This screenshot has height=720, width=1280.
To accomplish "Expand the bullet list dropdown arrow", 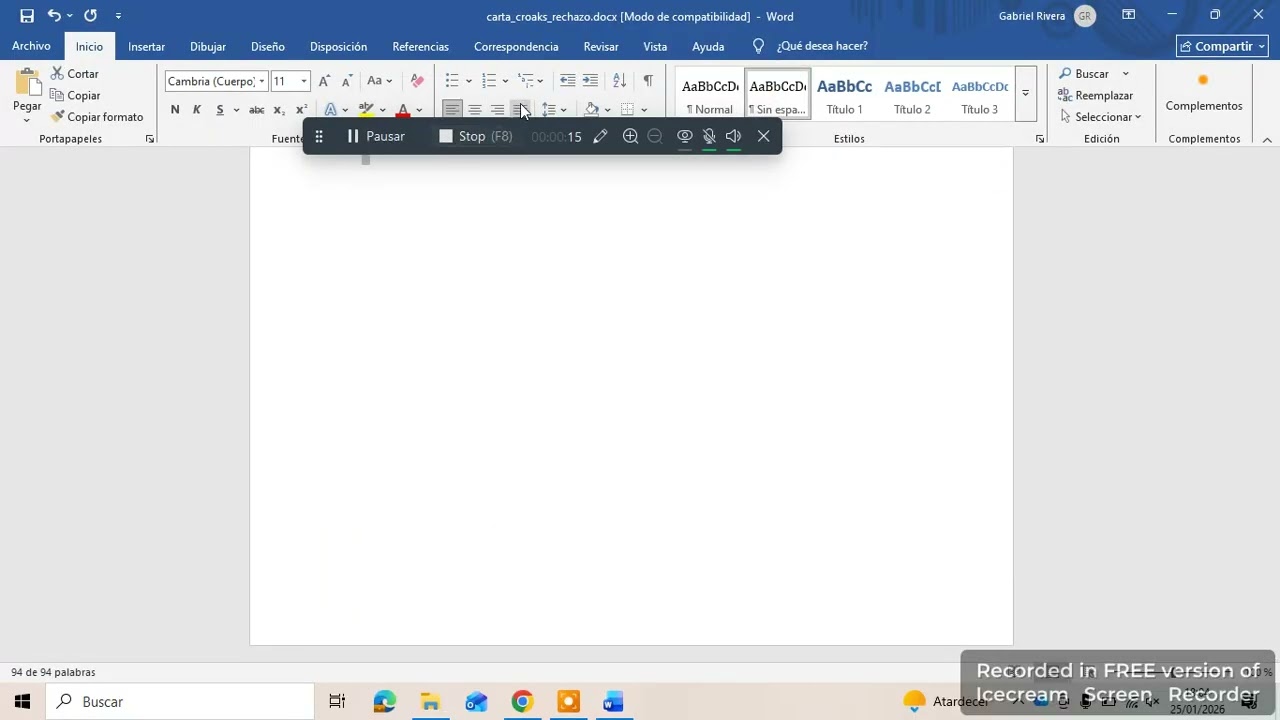I will pos(468,81).
